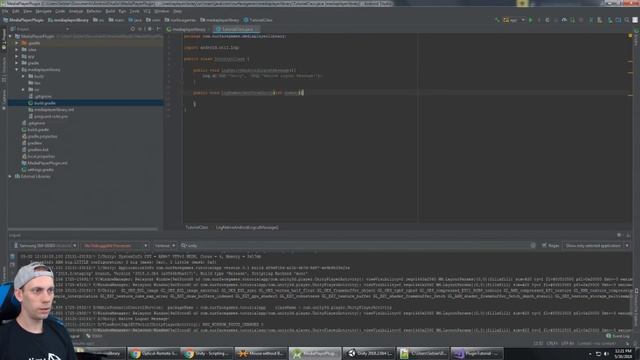Open Logcat panel settings gear

[x=619, y=235]
